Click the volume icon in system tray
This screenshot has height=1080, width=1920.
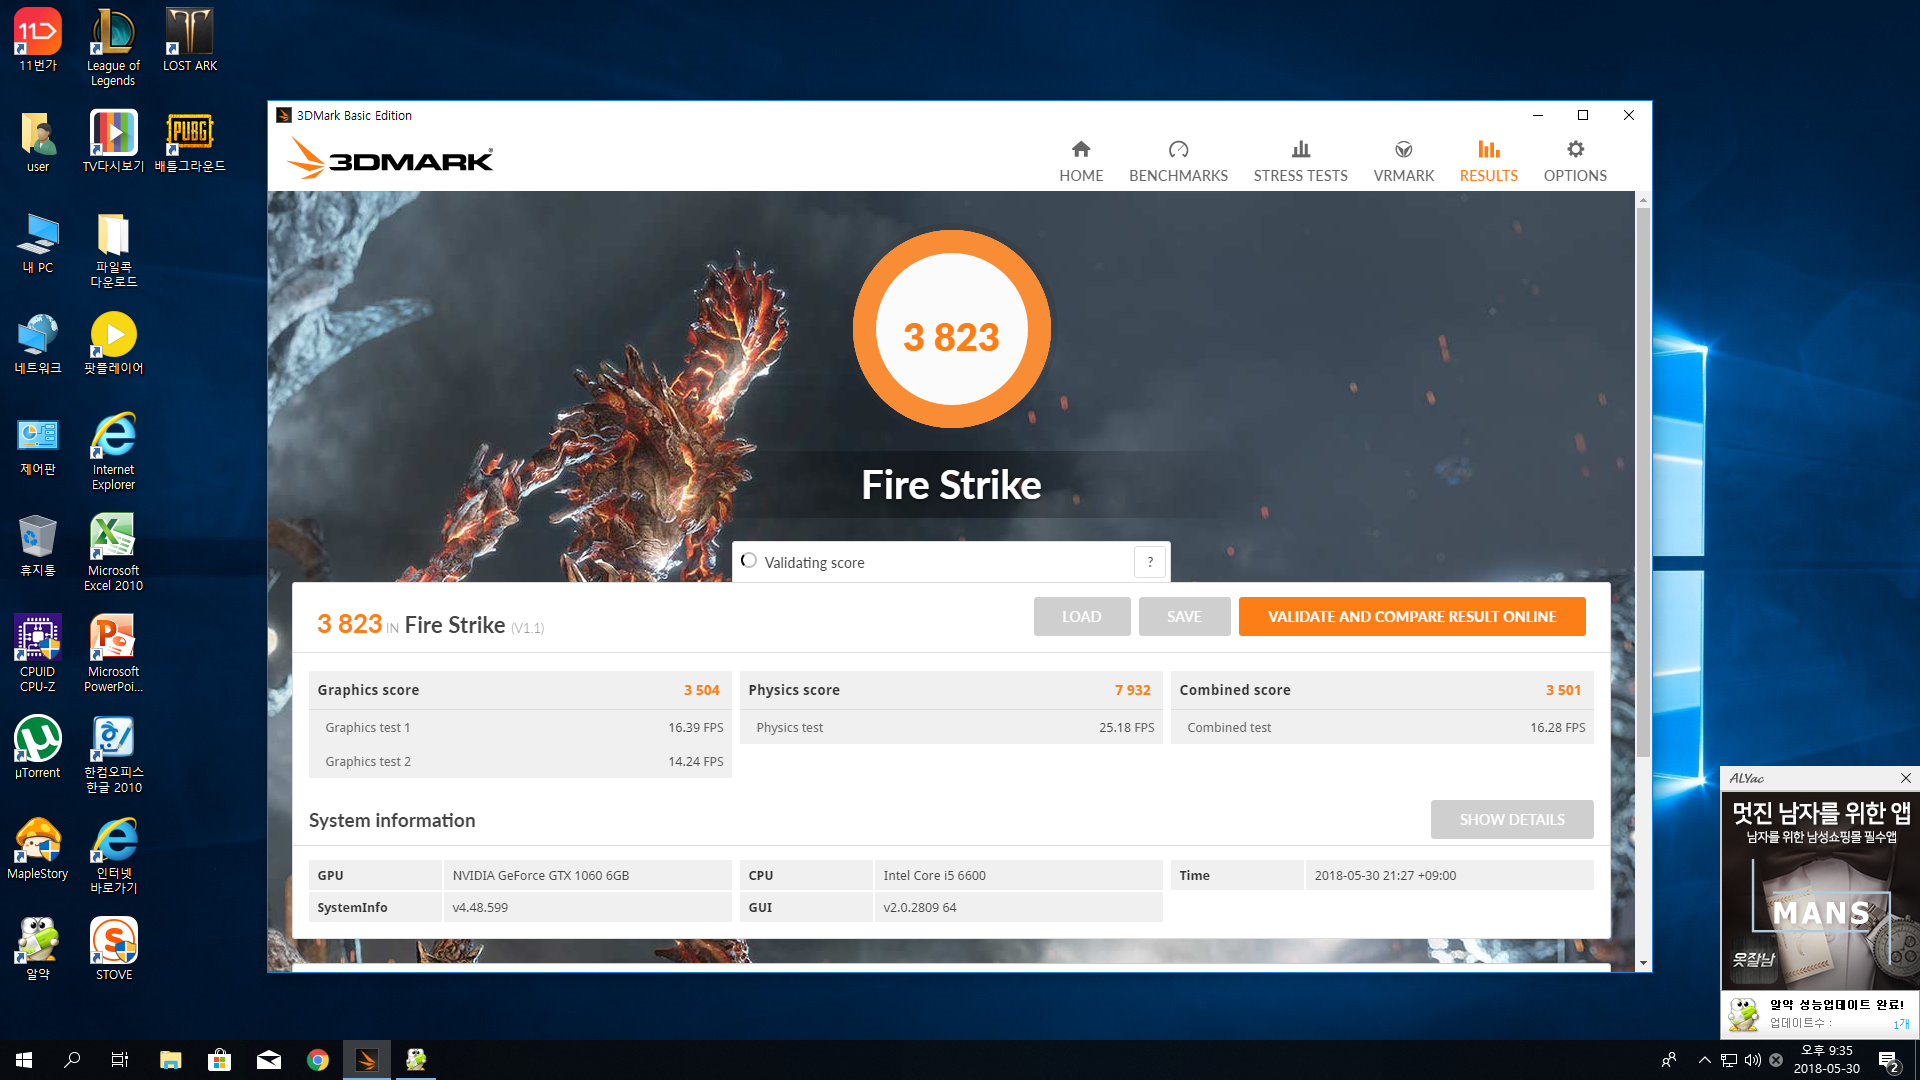[1753, 1060]
